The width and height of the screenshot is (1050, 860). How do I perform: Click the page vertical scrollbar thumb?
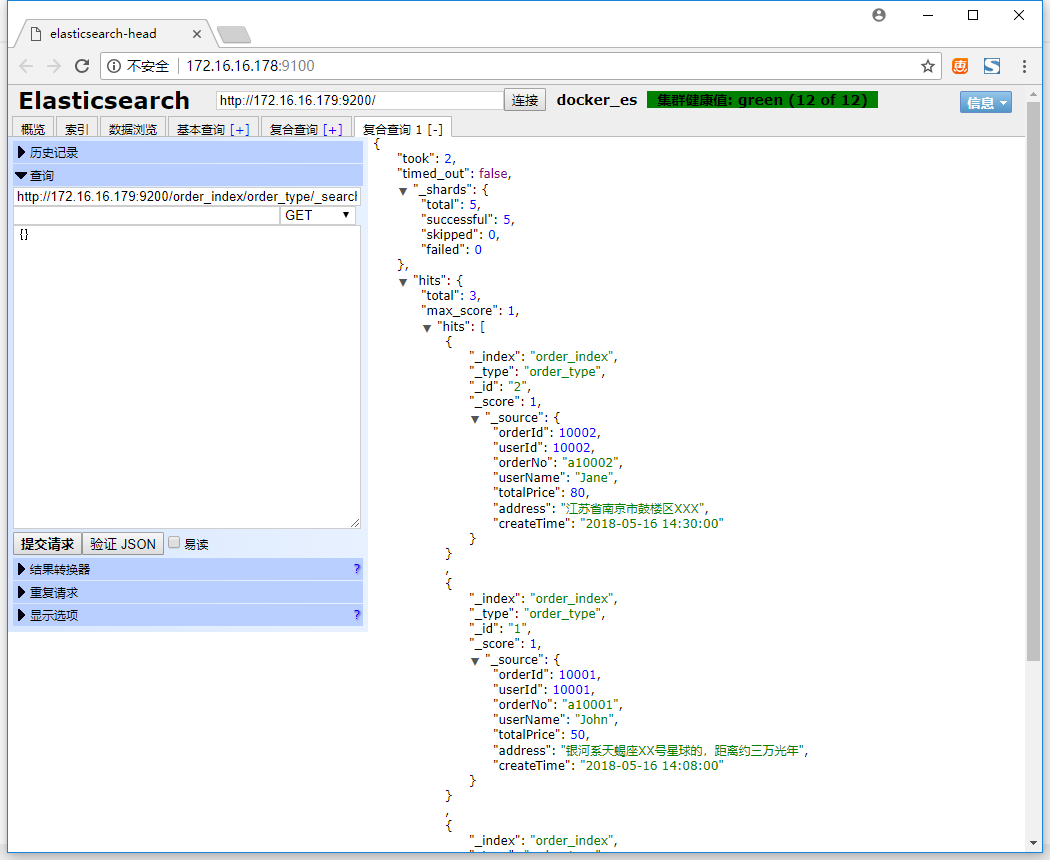pyautogui.click(x=1033, y=382)
